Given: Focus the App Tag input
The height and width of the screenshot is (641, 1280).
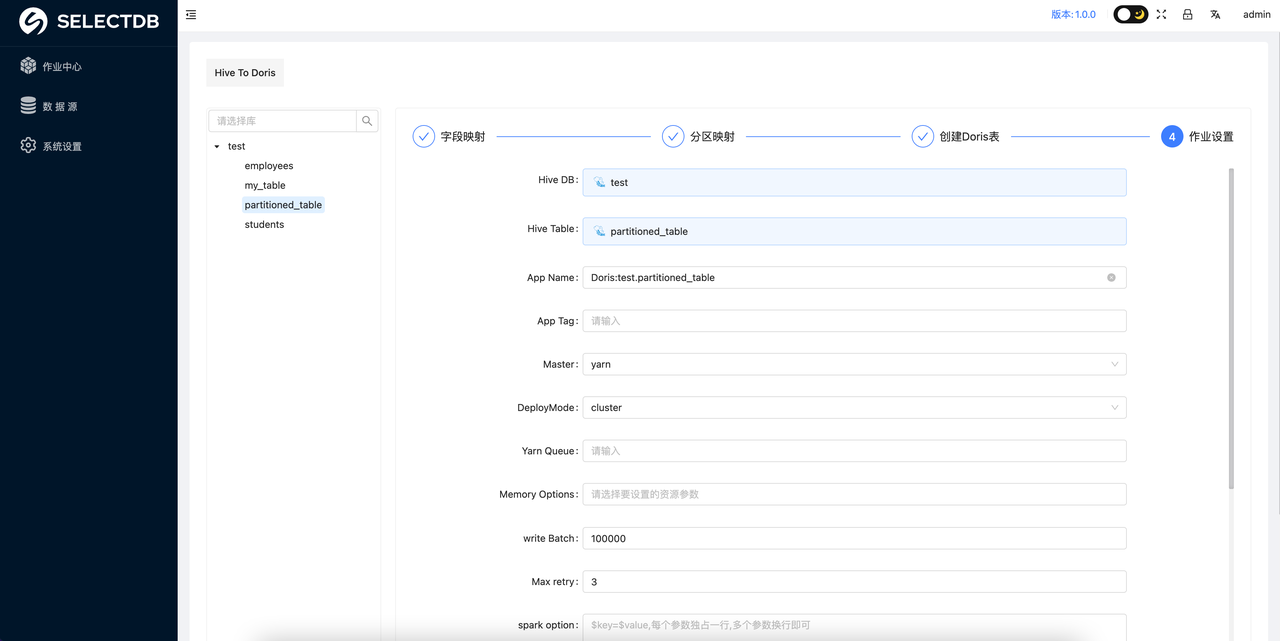Looking at the screenshot, I should [x=854, y=321].
